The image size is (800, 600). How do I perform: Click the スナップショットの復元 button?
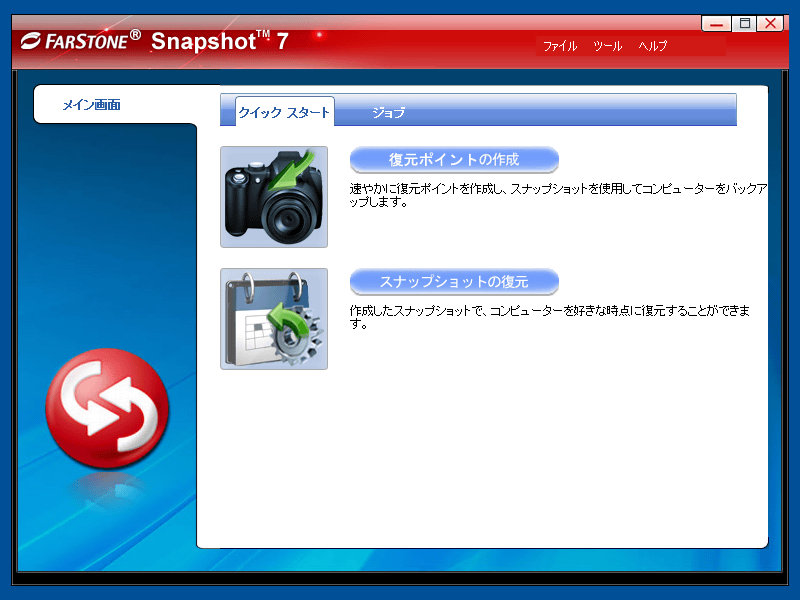pos(454,282)
